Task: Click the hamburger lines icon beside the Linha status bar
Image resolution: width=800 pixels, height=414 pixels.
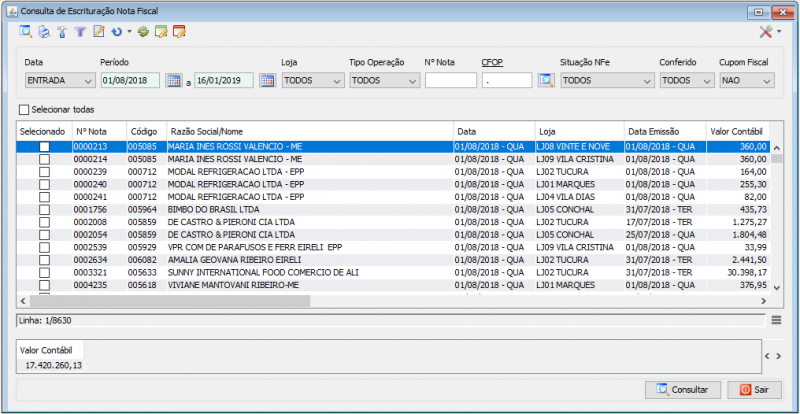Action: [776, 320]
